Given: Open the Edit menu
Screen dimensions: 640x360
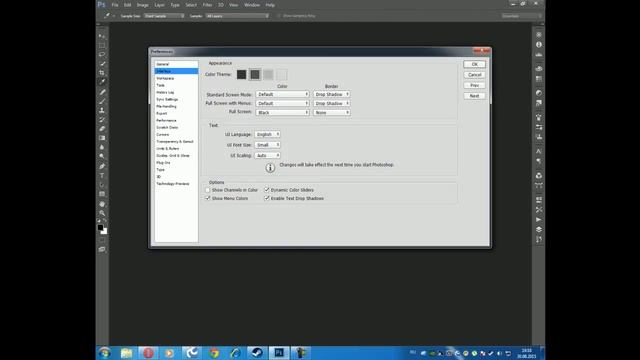Looking at the screenshot, I should pos(127,5).
